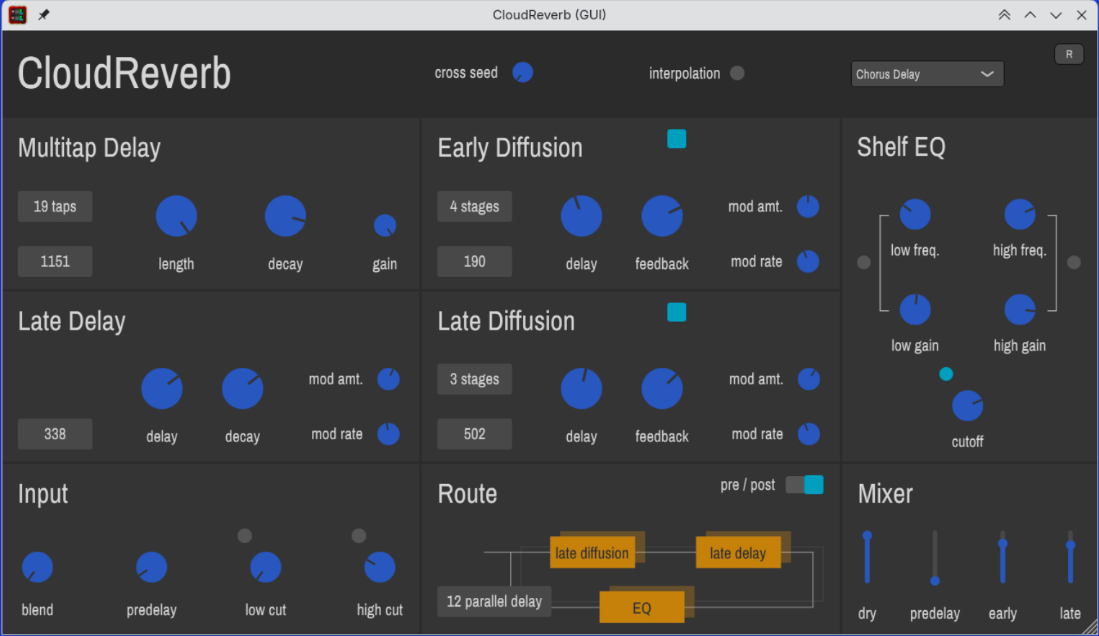The height and width of the screenshot is (636, 1099).
Task: Click the 3 stages value box
Action: [475, 379]
